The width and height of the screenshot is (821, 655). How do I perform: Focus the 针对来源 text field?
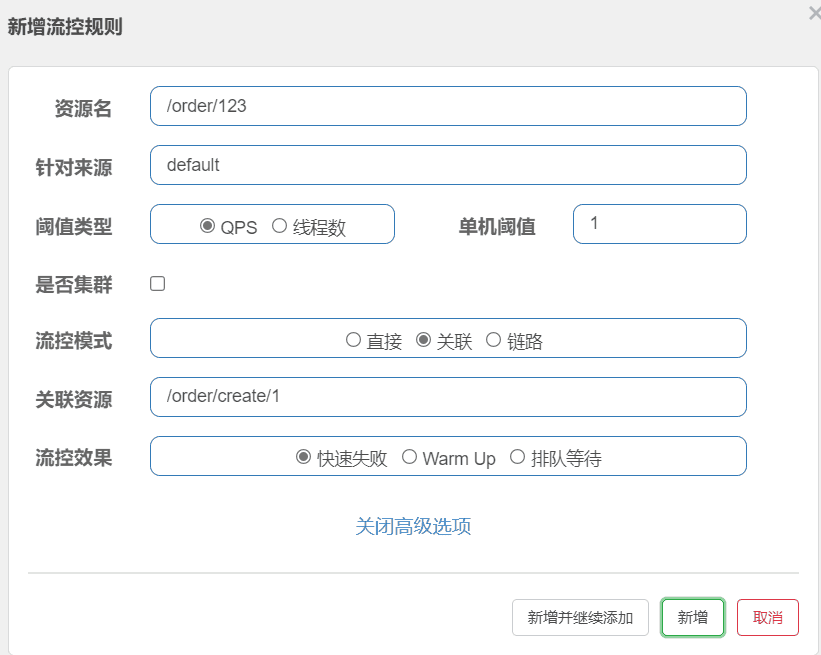(x=448, y=165)
